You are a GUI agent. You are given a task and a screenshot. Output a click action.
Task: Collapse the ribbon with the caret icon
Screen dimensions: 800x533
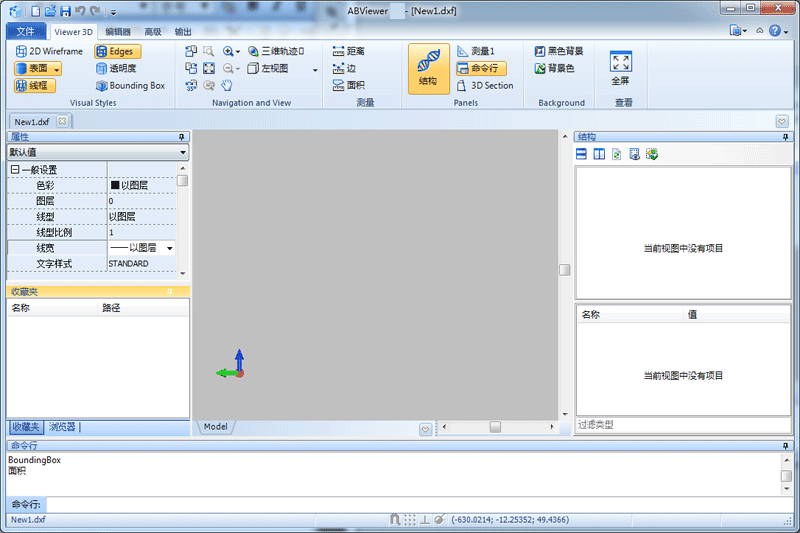(x=760, y=31)
